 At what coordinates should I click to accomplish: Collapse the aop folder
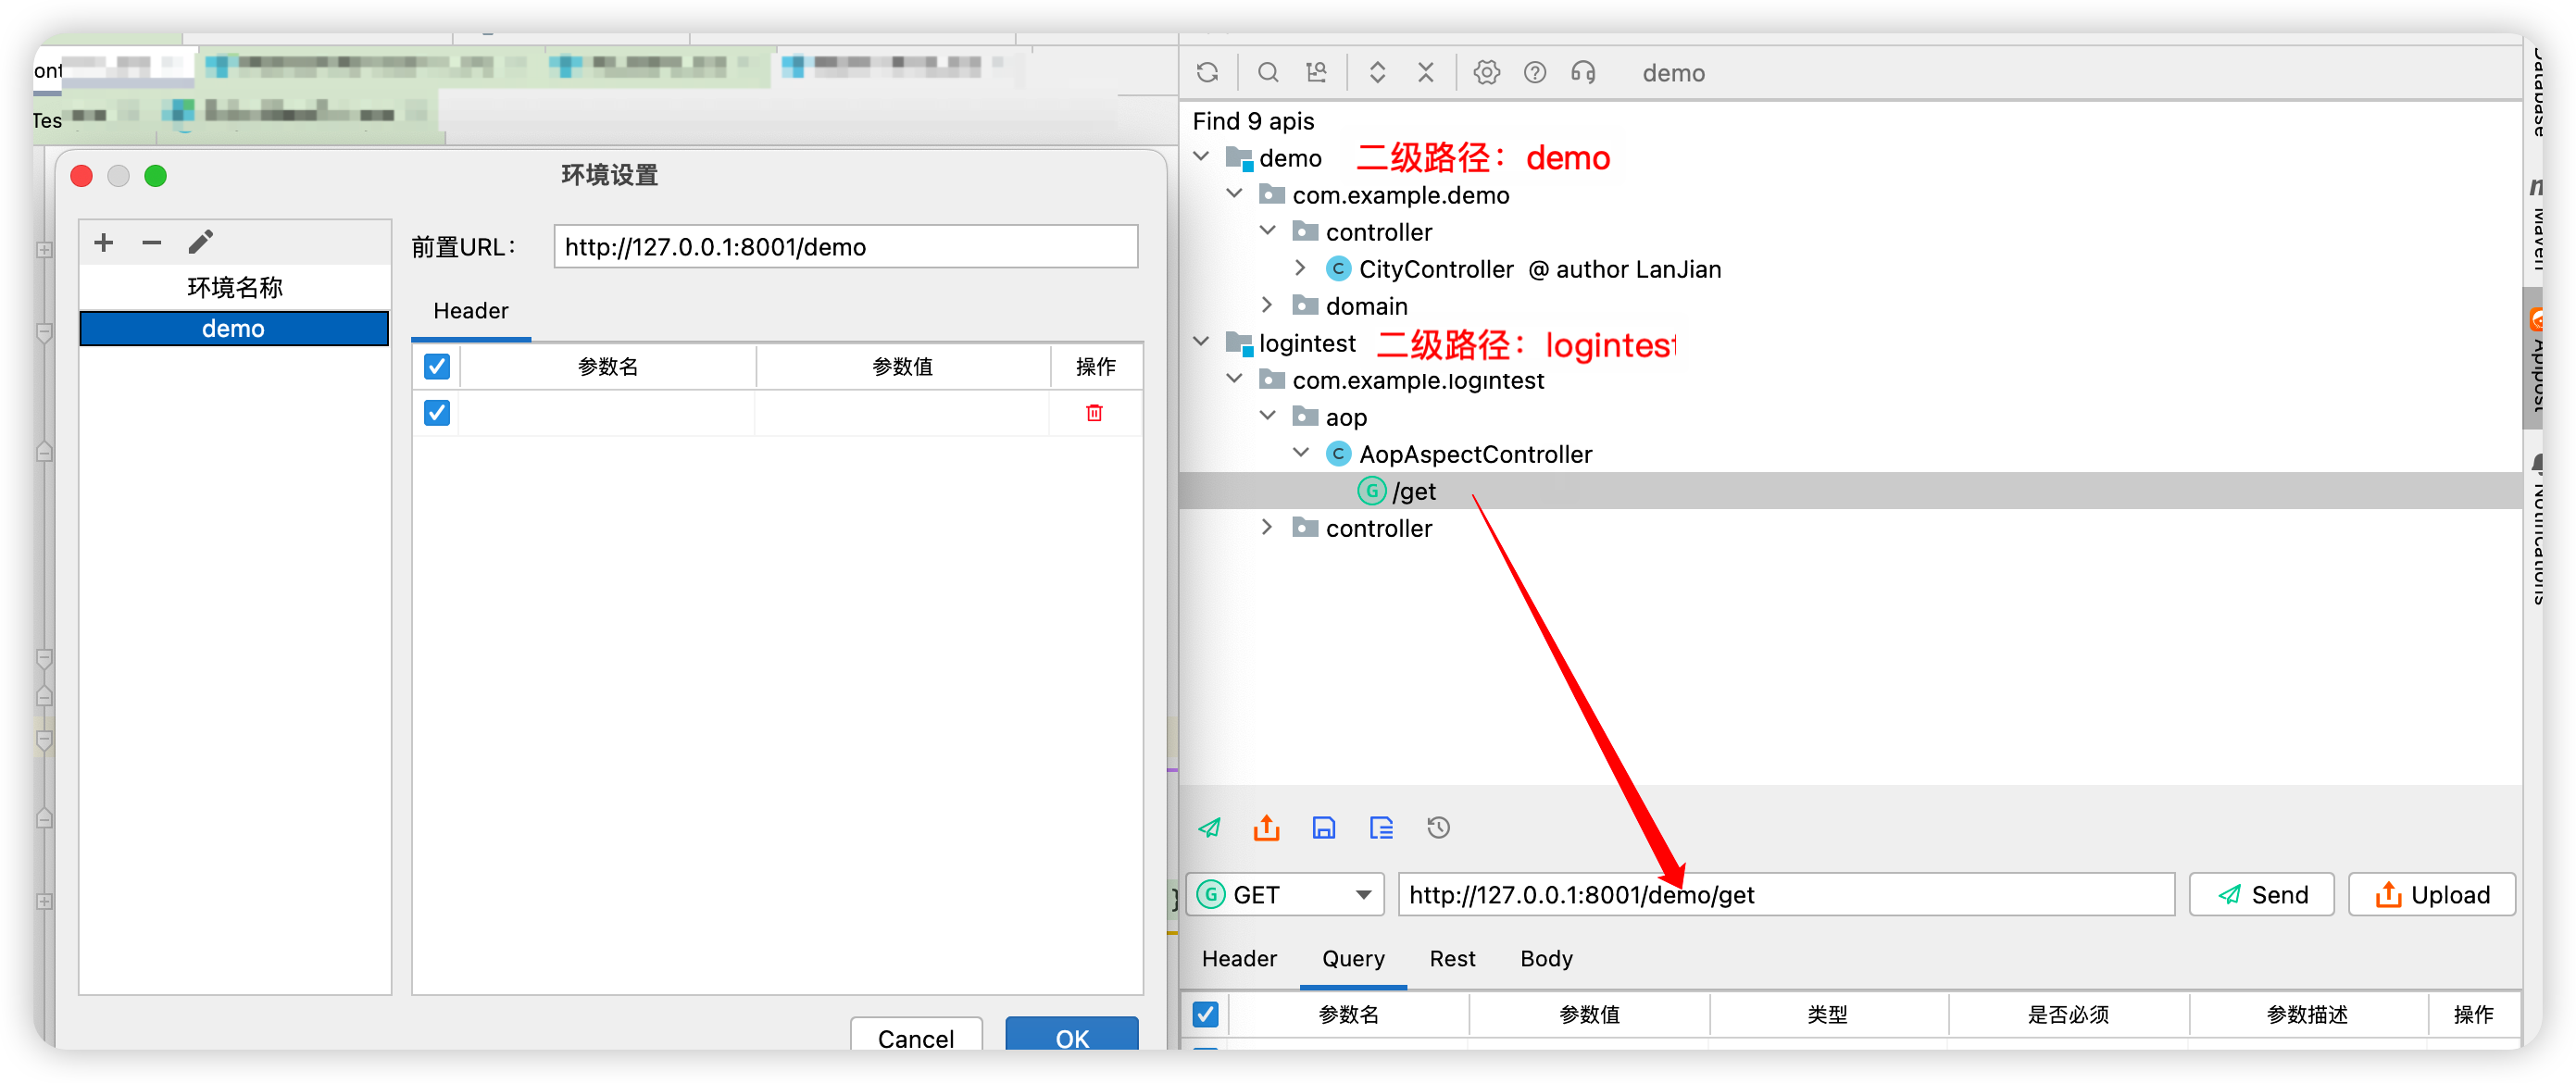click(x=1268, y=415)
